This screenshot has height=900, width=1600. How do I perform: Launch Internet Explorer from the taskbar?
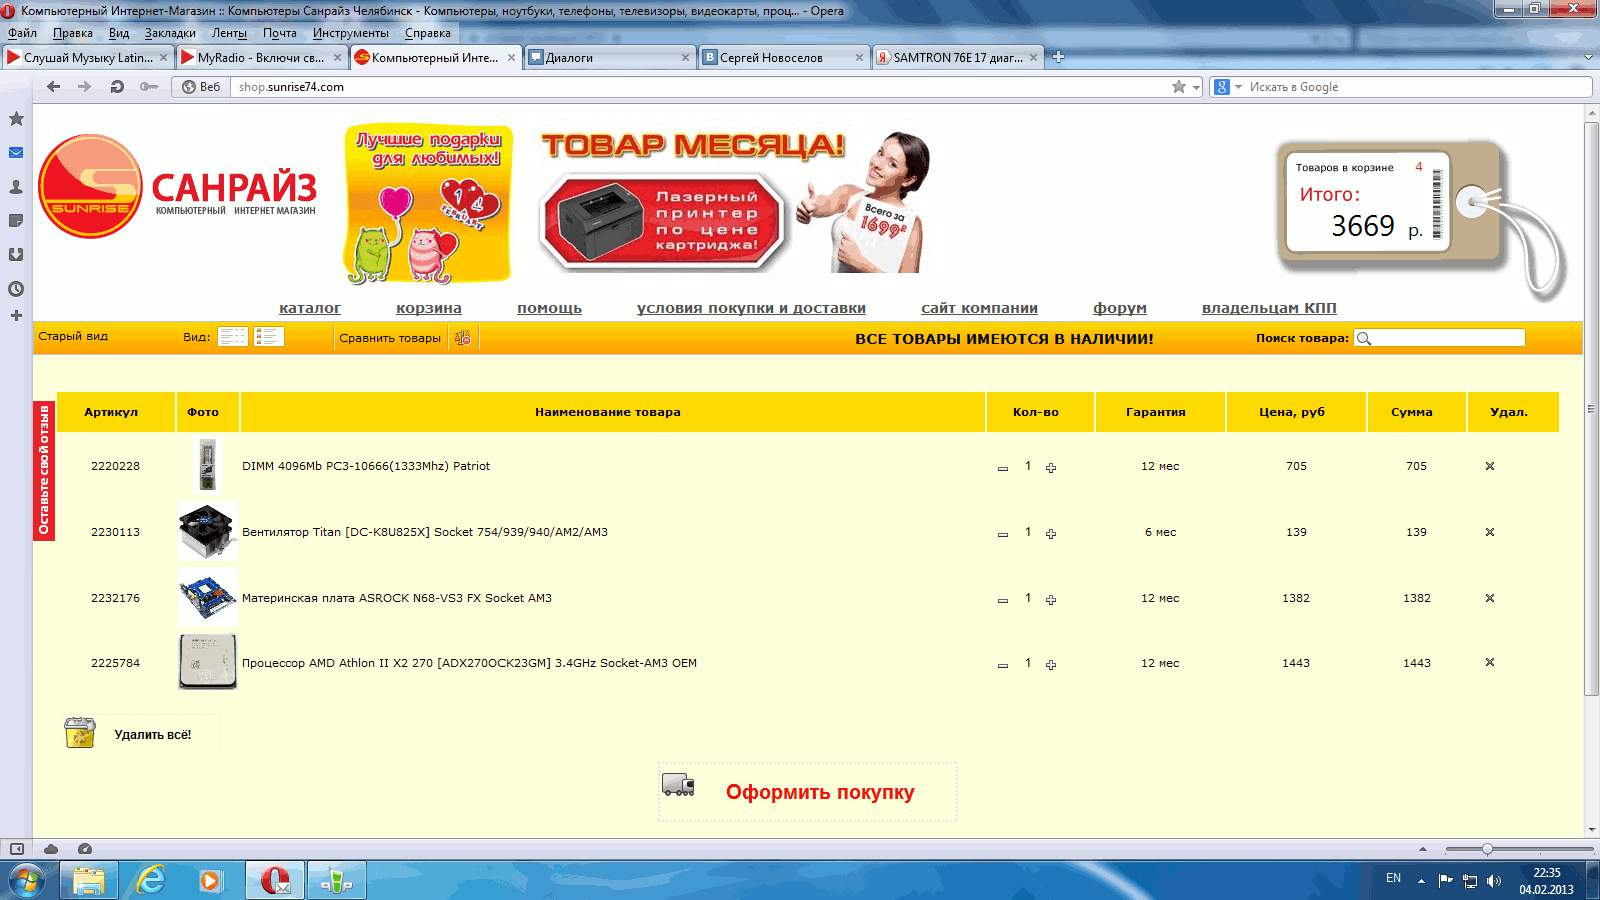tap(150, 881)
